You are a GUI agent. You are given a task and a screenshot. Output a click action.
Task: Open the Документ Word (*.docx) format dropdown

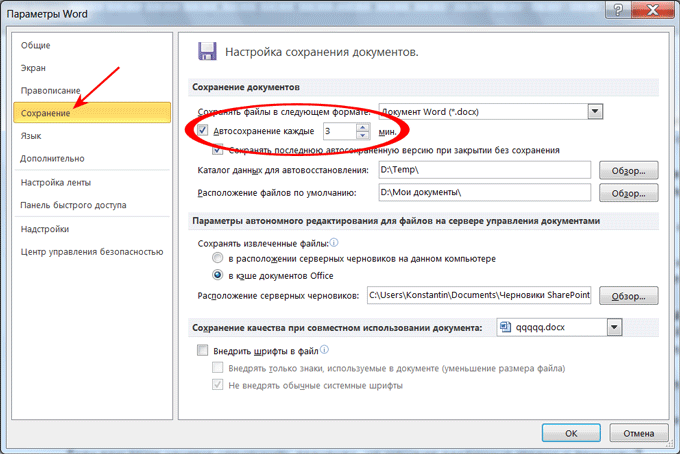(x=595, y=112)
